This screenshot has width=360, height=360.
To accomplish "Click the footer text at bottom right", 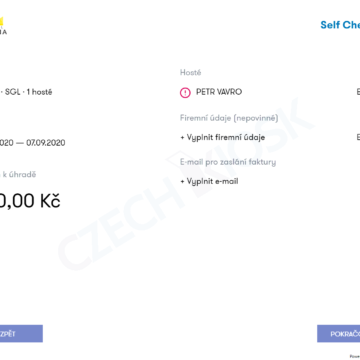I will 355,356.
